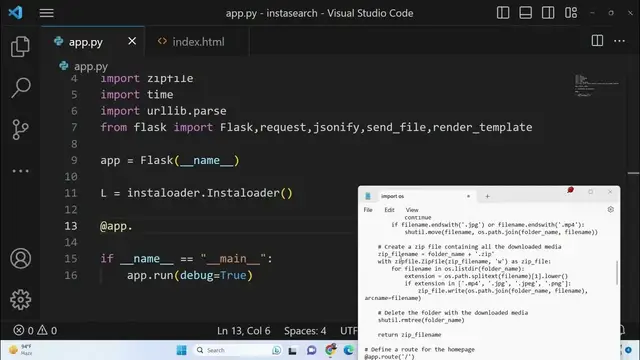Change indentation via Spaces: 4
Screen dimensions: 640x360
305,331
